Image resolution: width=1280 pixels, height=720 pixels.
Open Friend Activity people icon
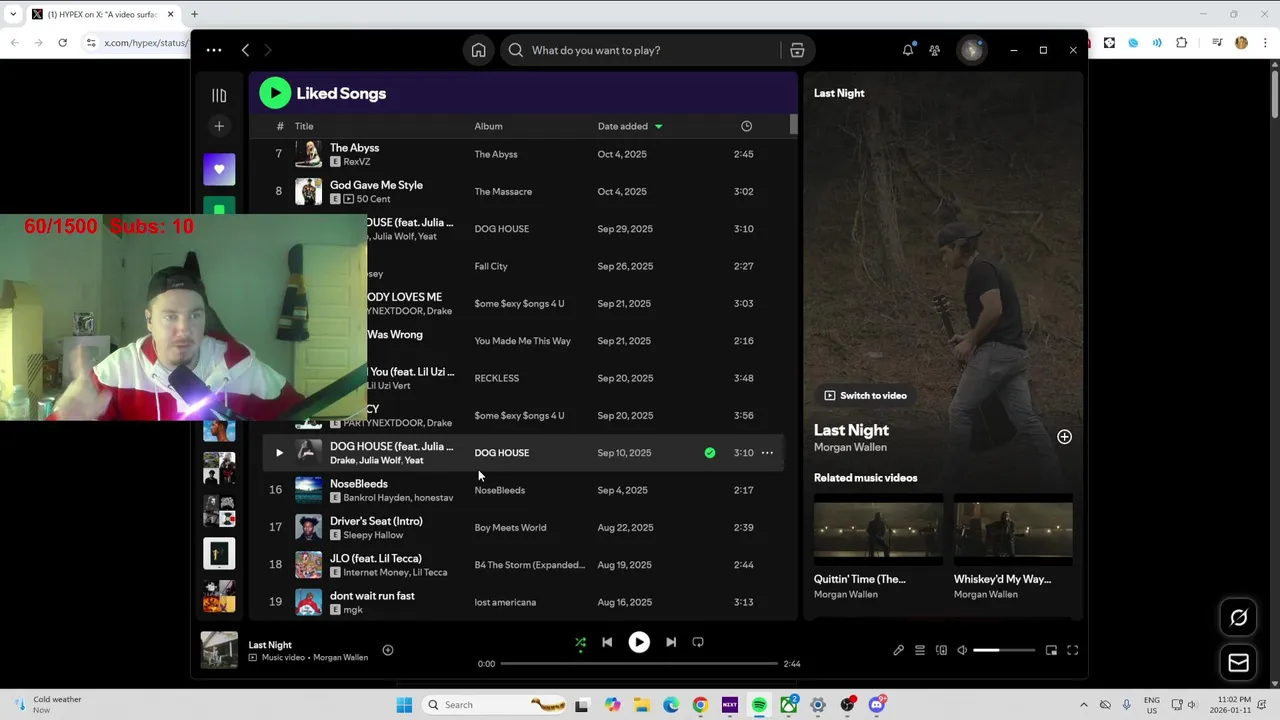pyautogui.click(x=935, y=50)
